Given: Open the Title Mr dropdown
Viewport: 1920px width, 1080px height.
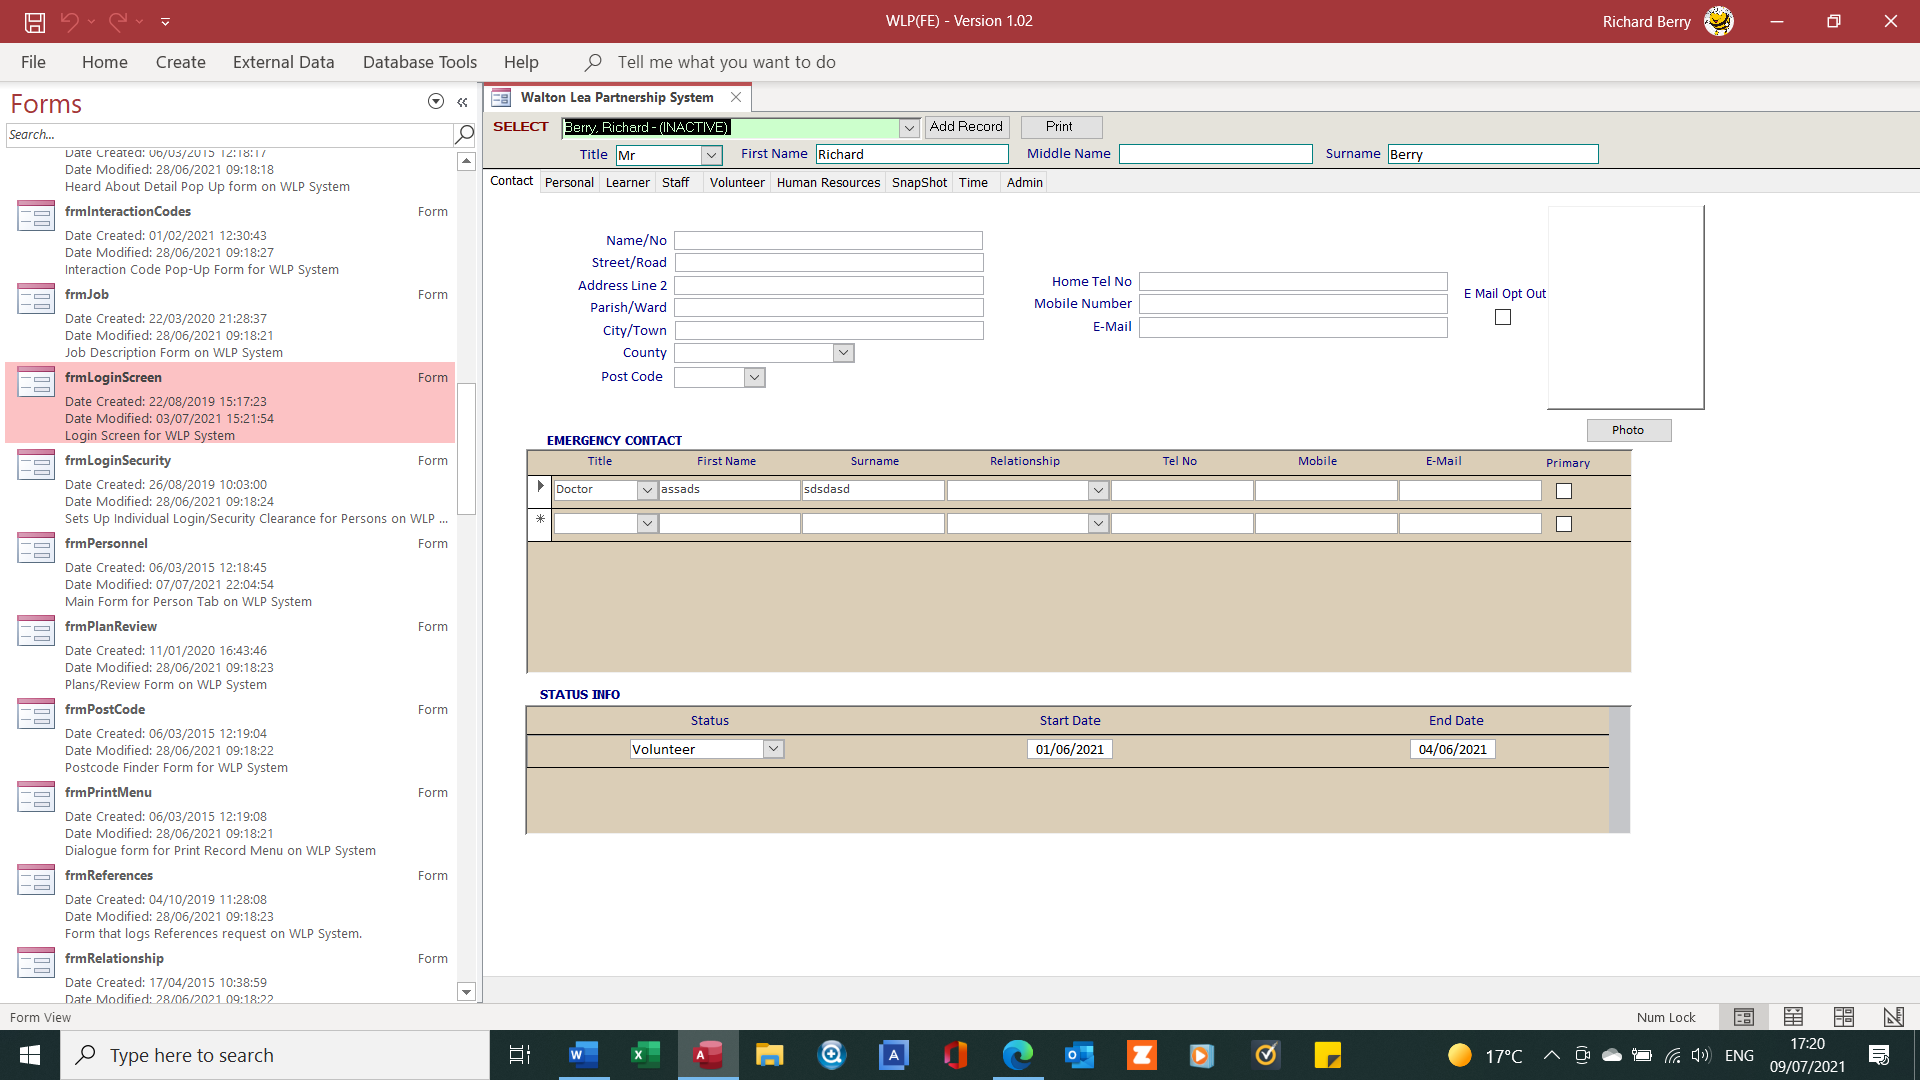Looking at the screenshot, I should [711, 155].
